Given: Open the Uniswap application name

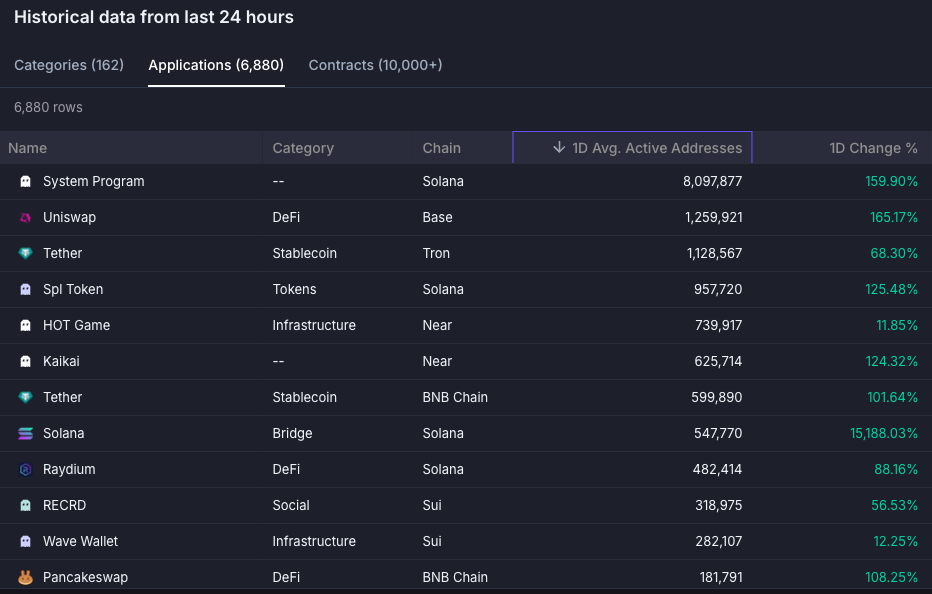Looking at the screenshot, I should [69, 218].
